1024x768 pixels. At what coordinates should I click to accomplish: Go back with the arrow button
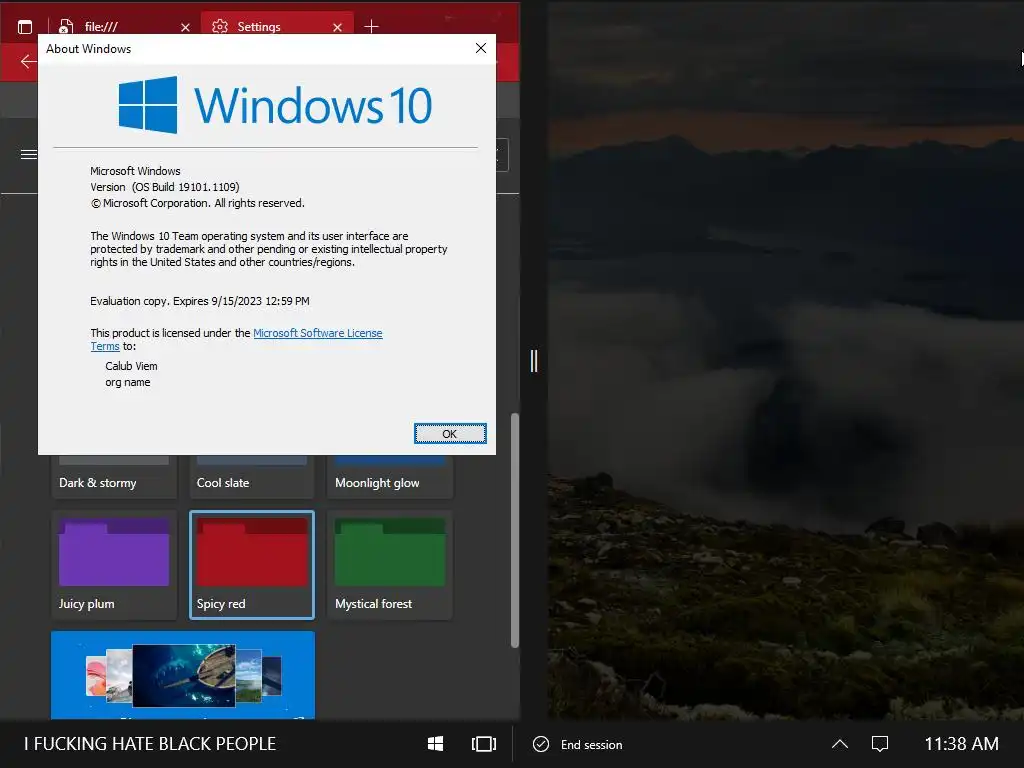click(x=28, y=62)
